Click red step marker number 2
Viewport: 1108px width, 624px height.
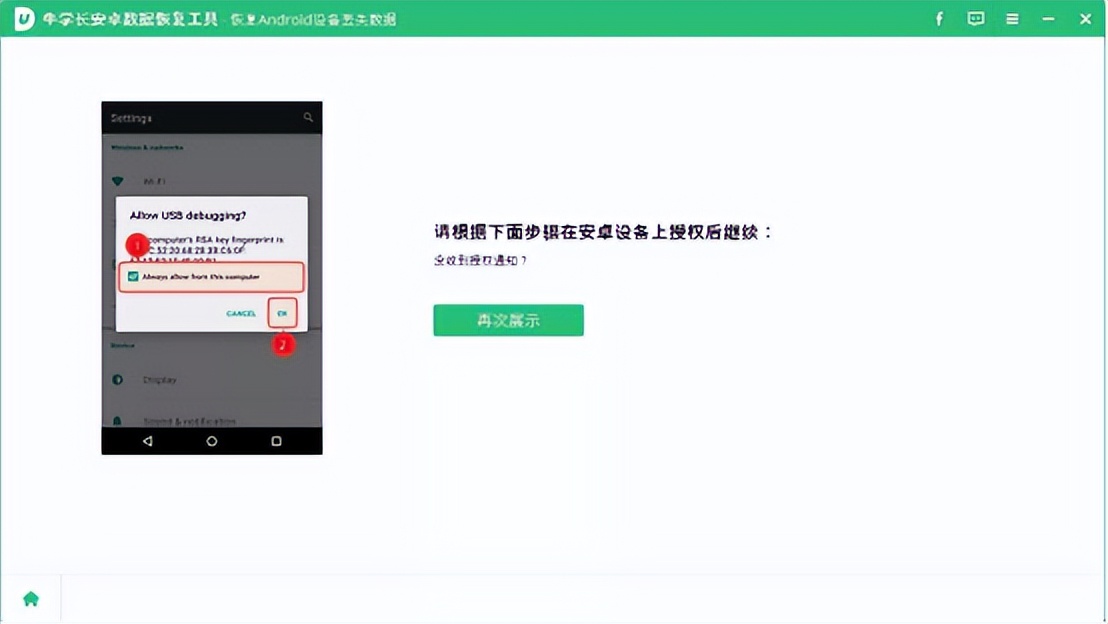click(284, 346)
